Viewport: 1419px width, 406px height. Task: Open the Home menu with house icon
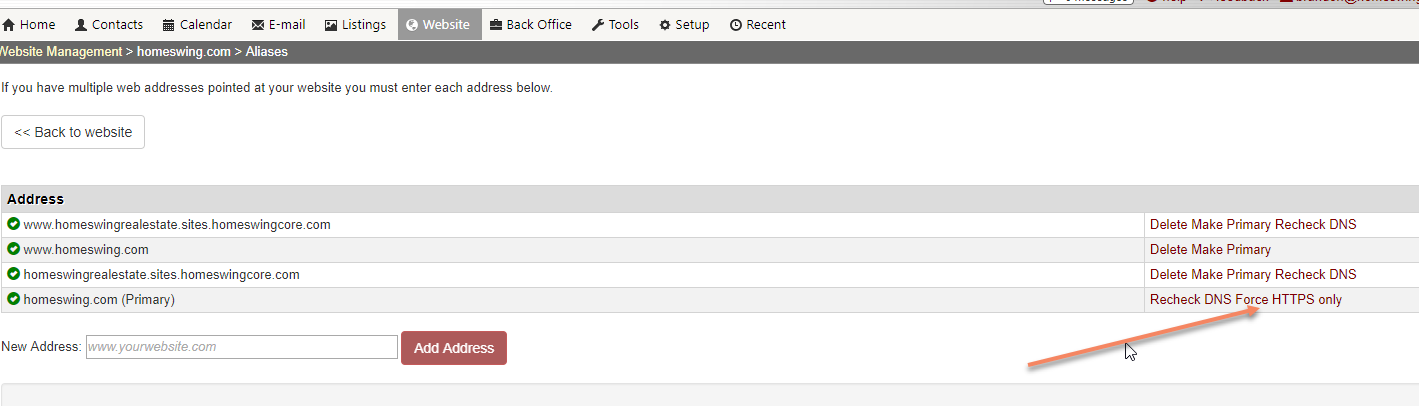tap(30, 25)
